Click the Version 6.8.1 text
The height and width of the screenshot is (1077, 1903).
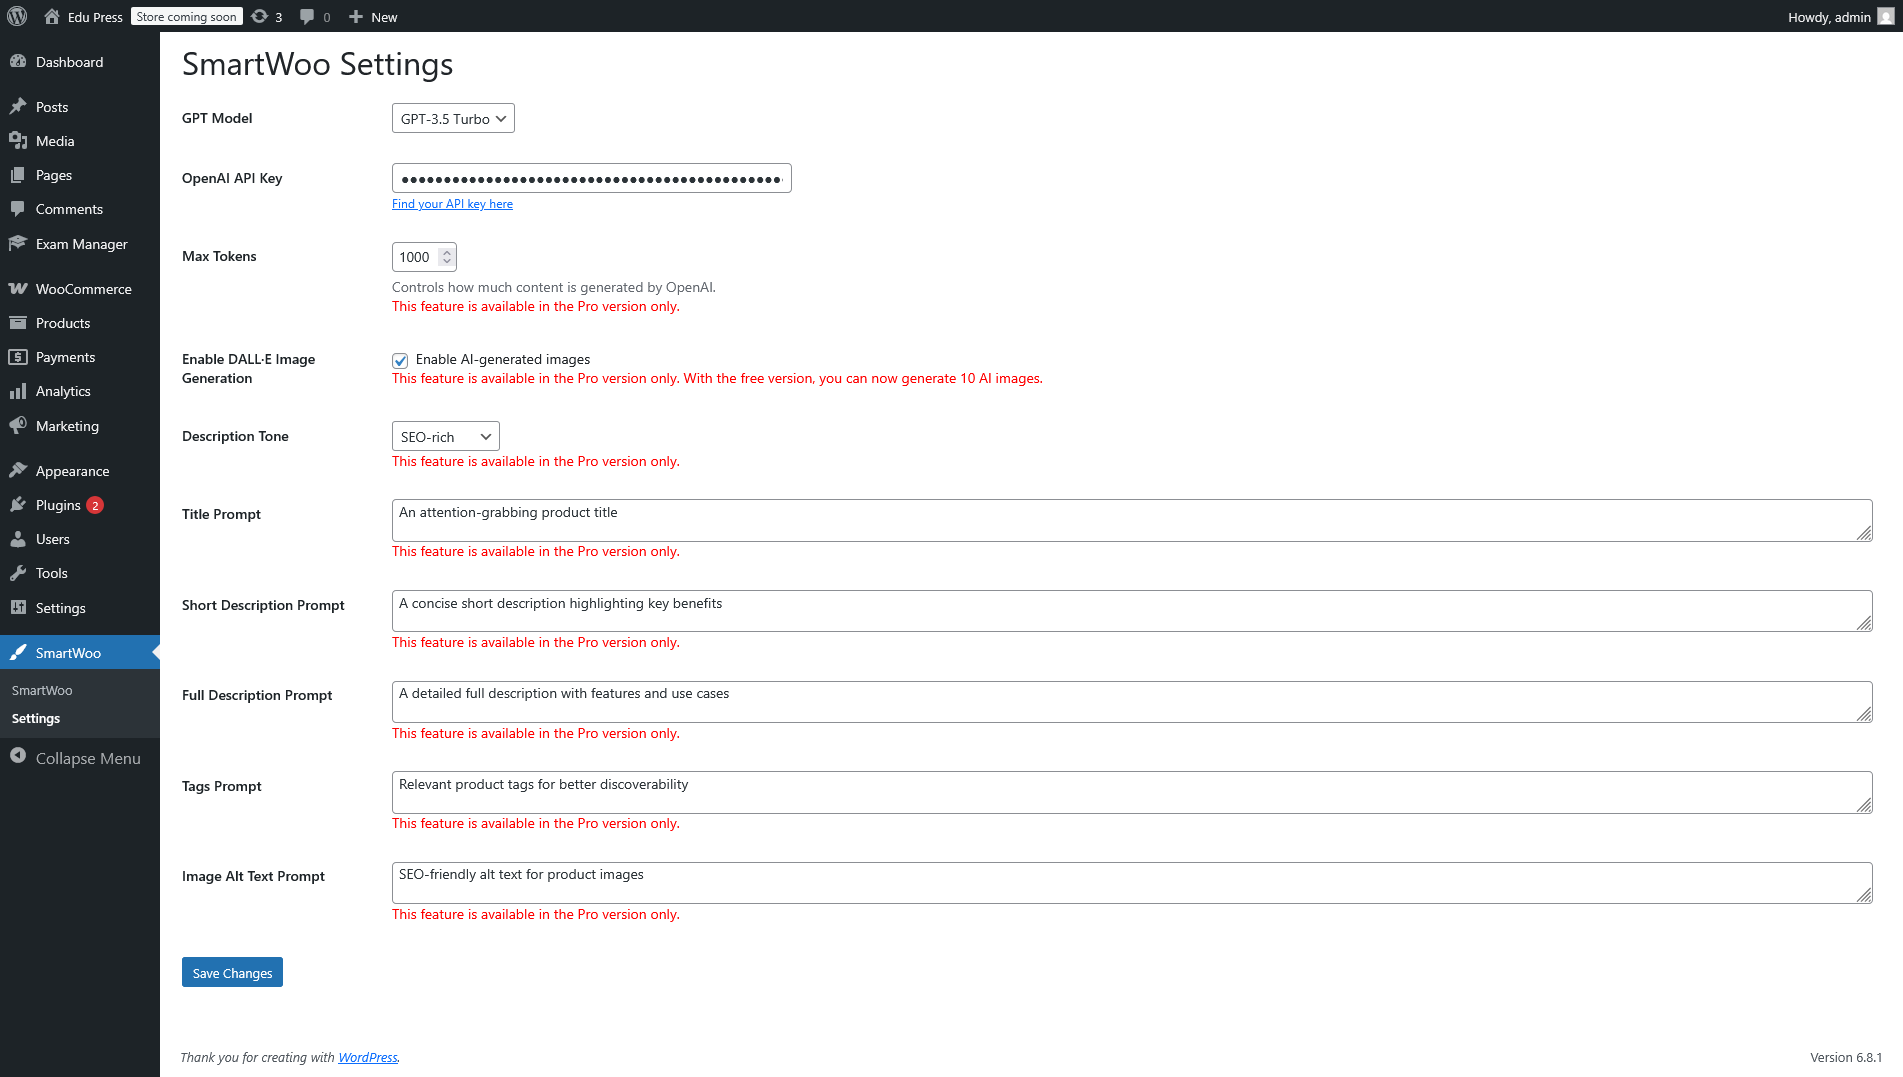click(1846, 1057)
